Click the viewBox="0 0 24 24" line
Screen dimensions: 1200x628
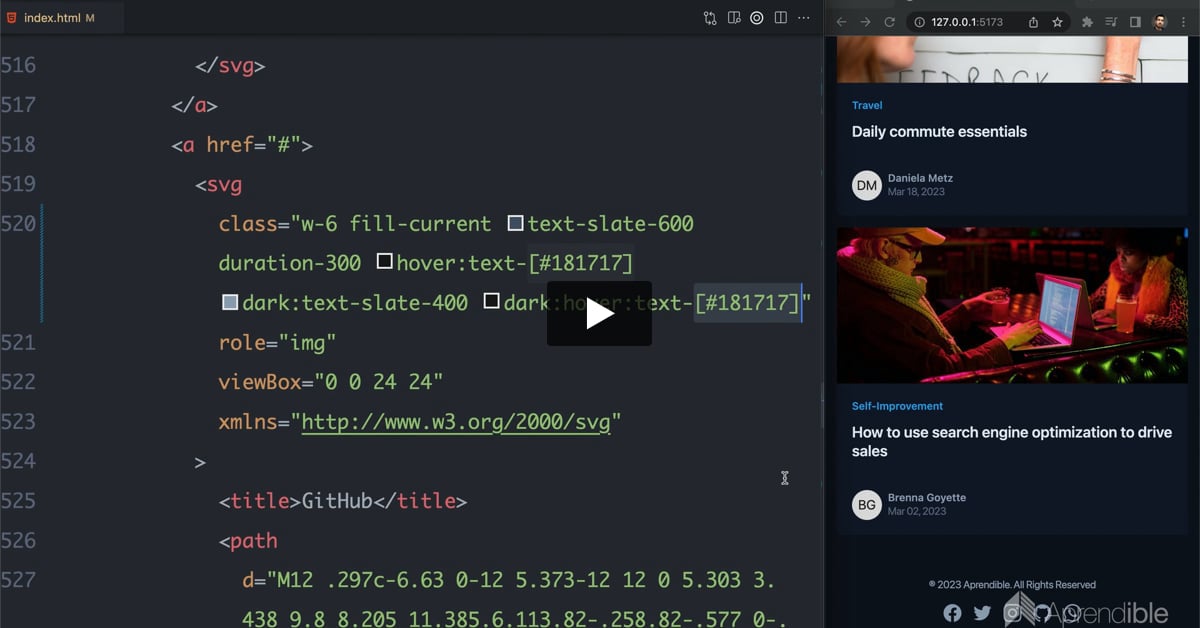click(x=331, y=381)
